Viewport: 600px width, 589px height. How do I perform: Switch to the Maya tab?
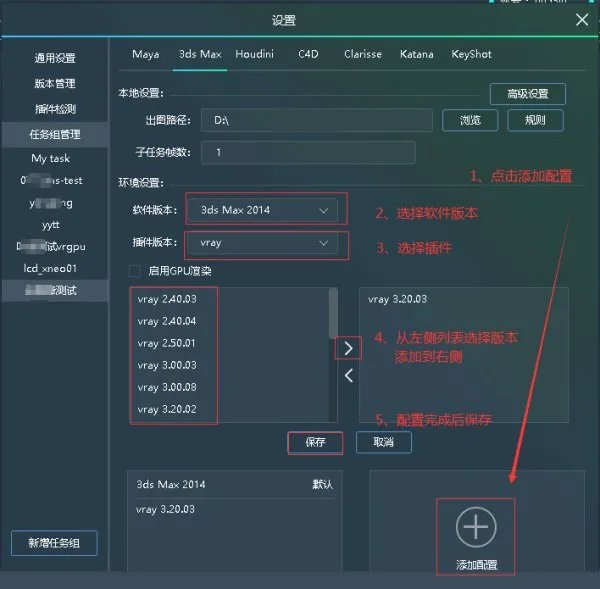[x=145, y=54]
